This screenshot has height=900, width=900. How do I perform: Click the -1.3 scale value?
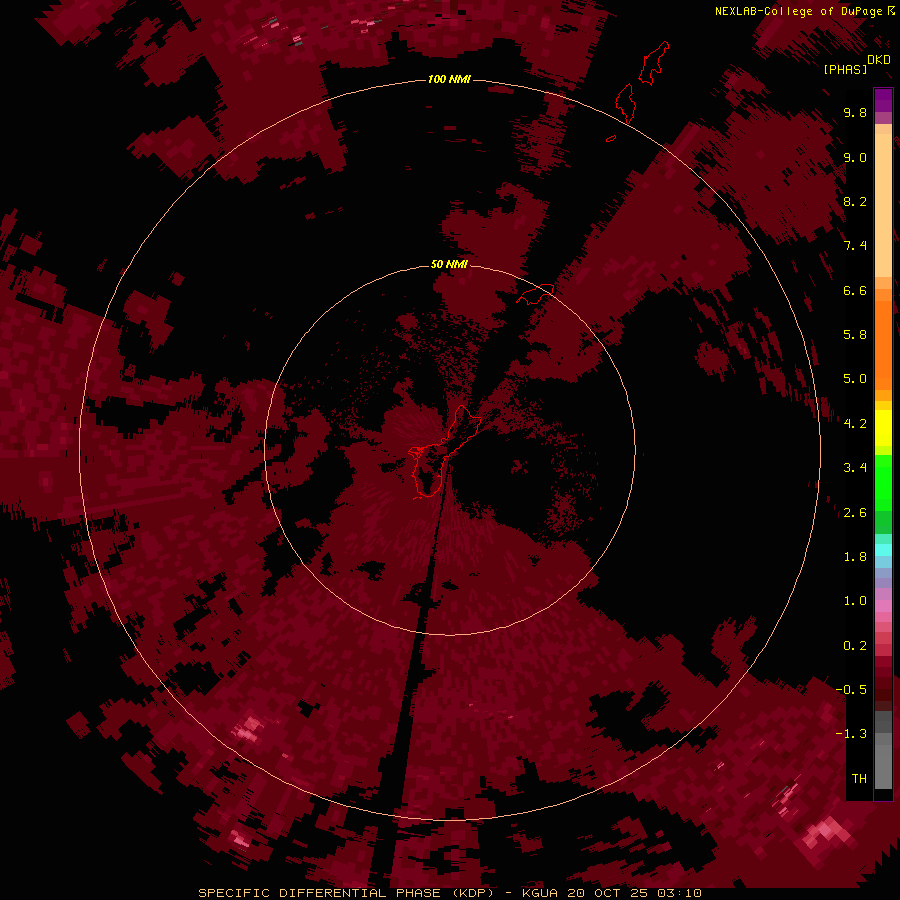(851, 734)
